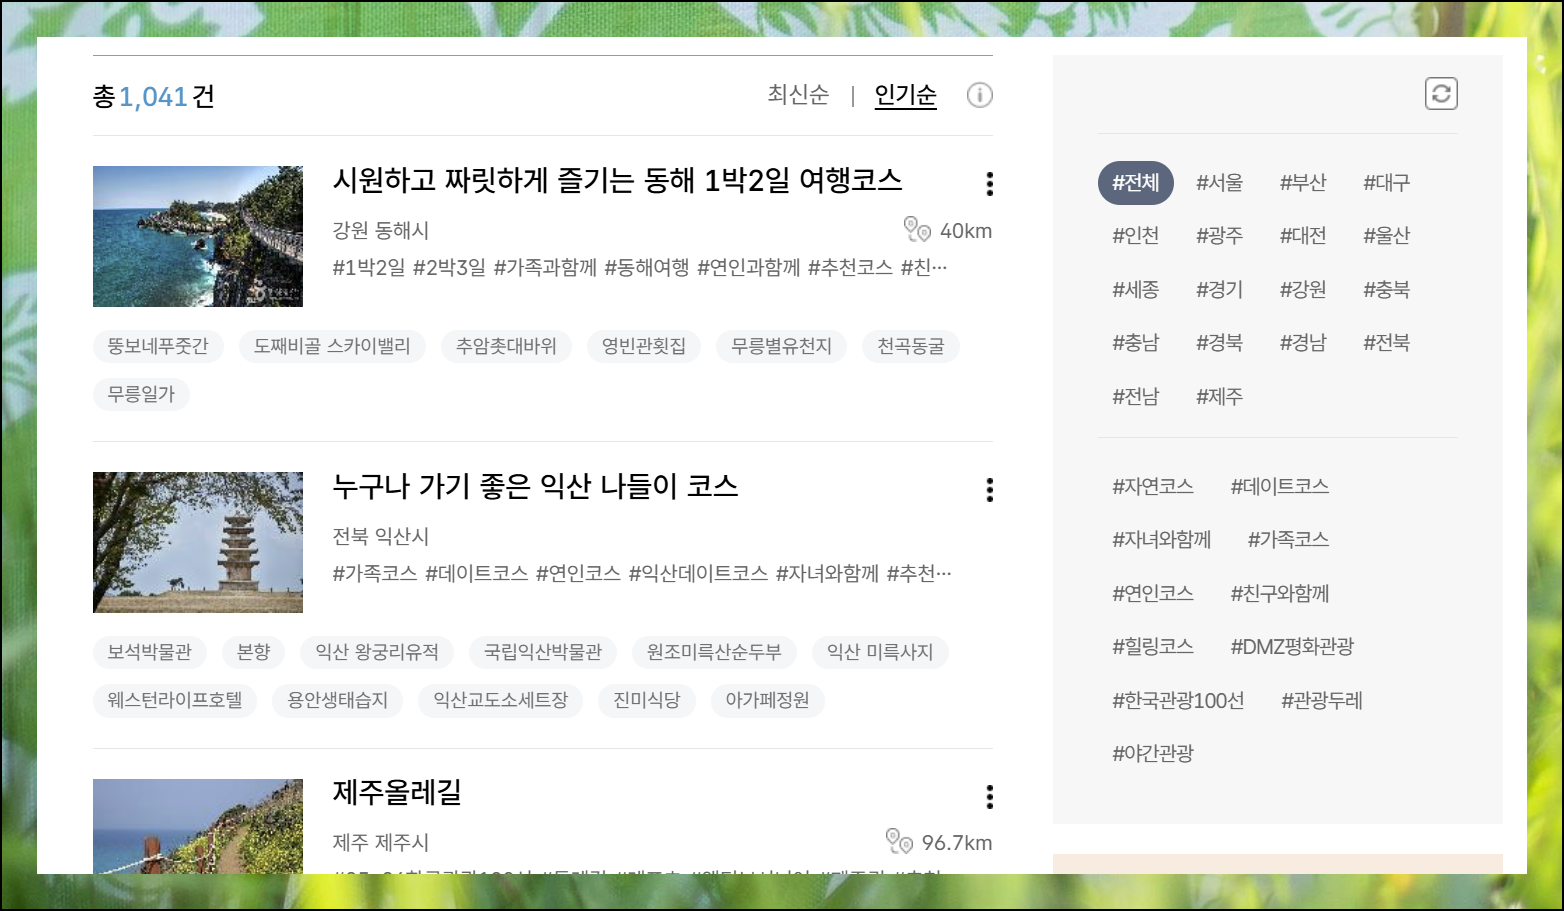Filter by the #연인코스 theme tag
Image resolution: width=1564 pixels, height=911 pixels.
point(1153,594)
